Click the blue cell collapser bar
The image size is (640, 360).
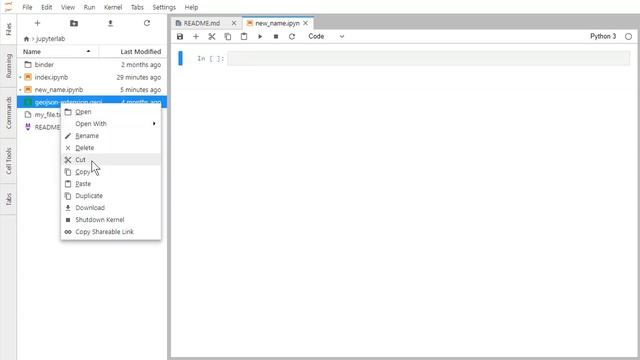tap(180, 58)
